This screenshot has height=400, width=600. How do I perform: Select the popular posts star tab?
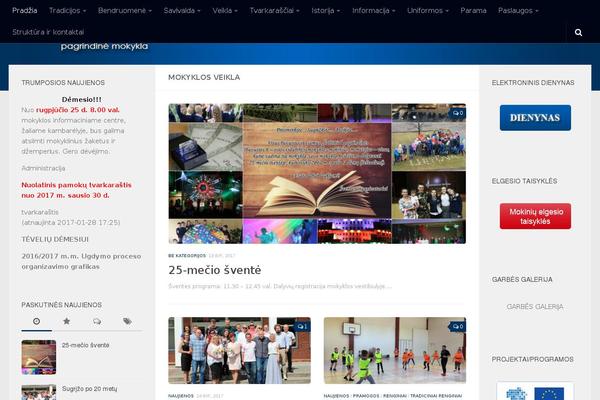click(67, 322)
